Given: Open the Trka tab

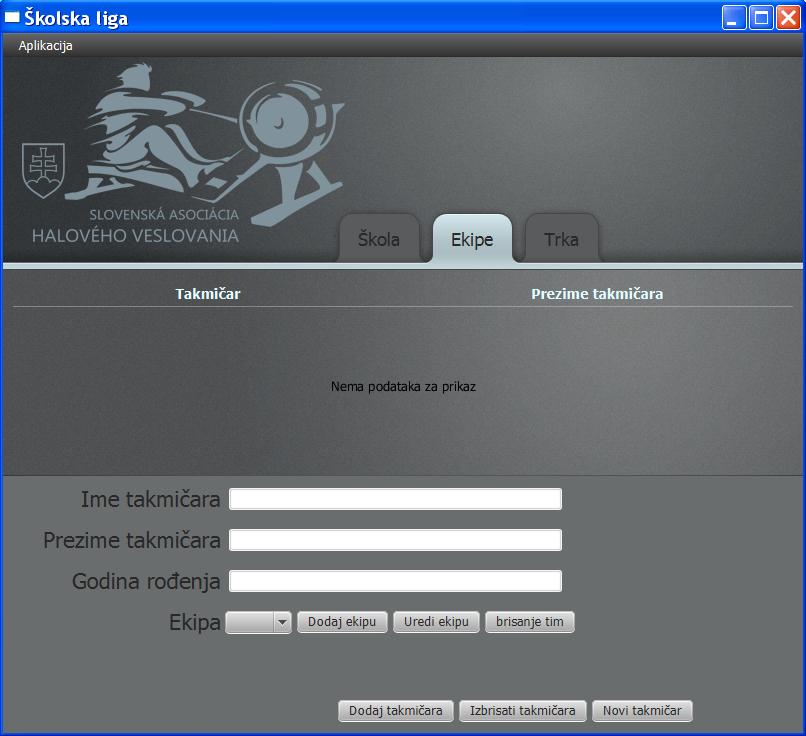Looking at the screenshot, I should (x=561, y=239).
